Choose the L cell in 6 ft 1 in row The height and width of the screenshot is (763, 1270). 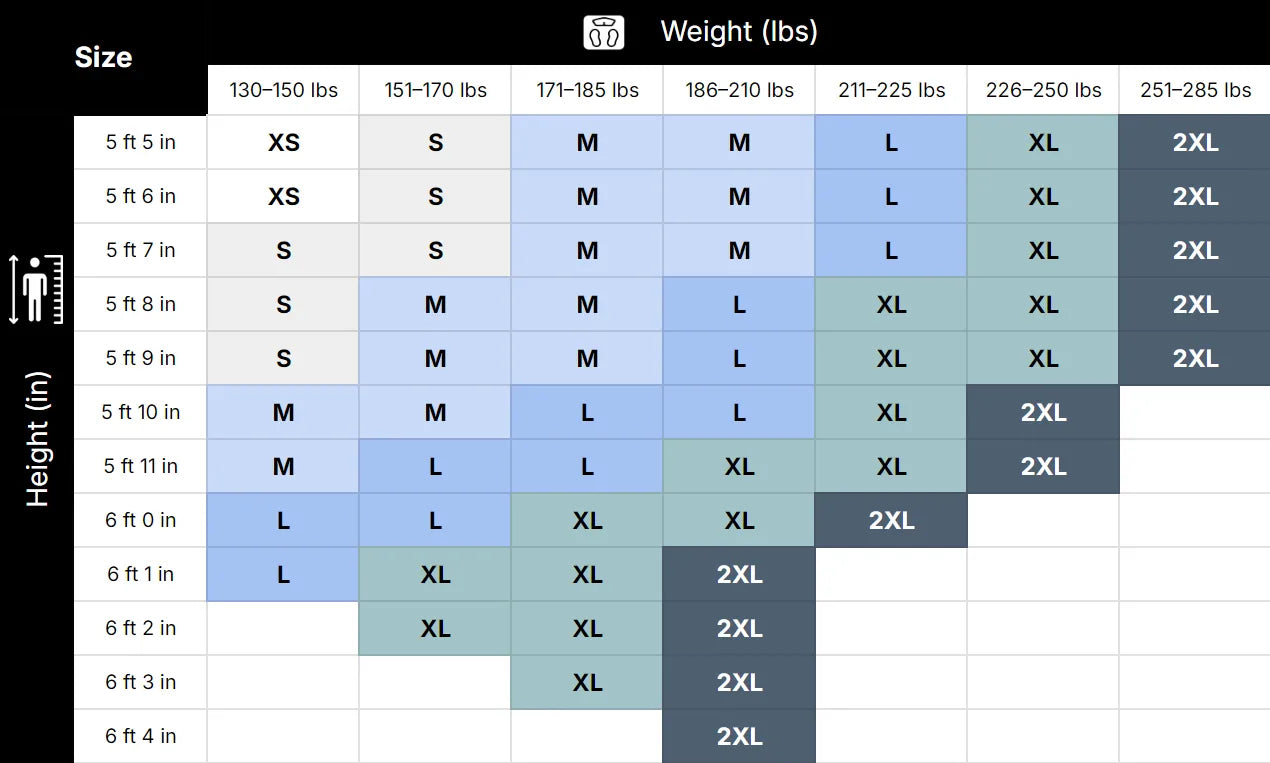click(283, 574)
